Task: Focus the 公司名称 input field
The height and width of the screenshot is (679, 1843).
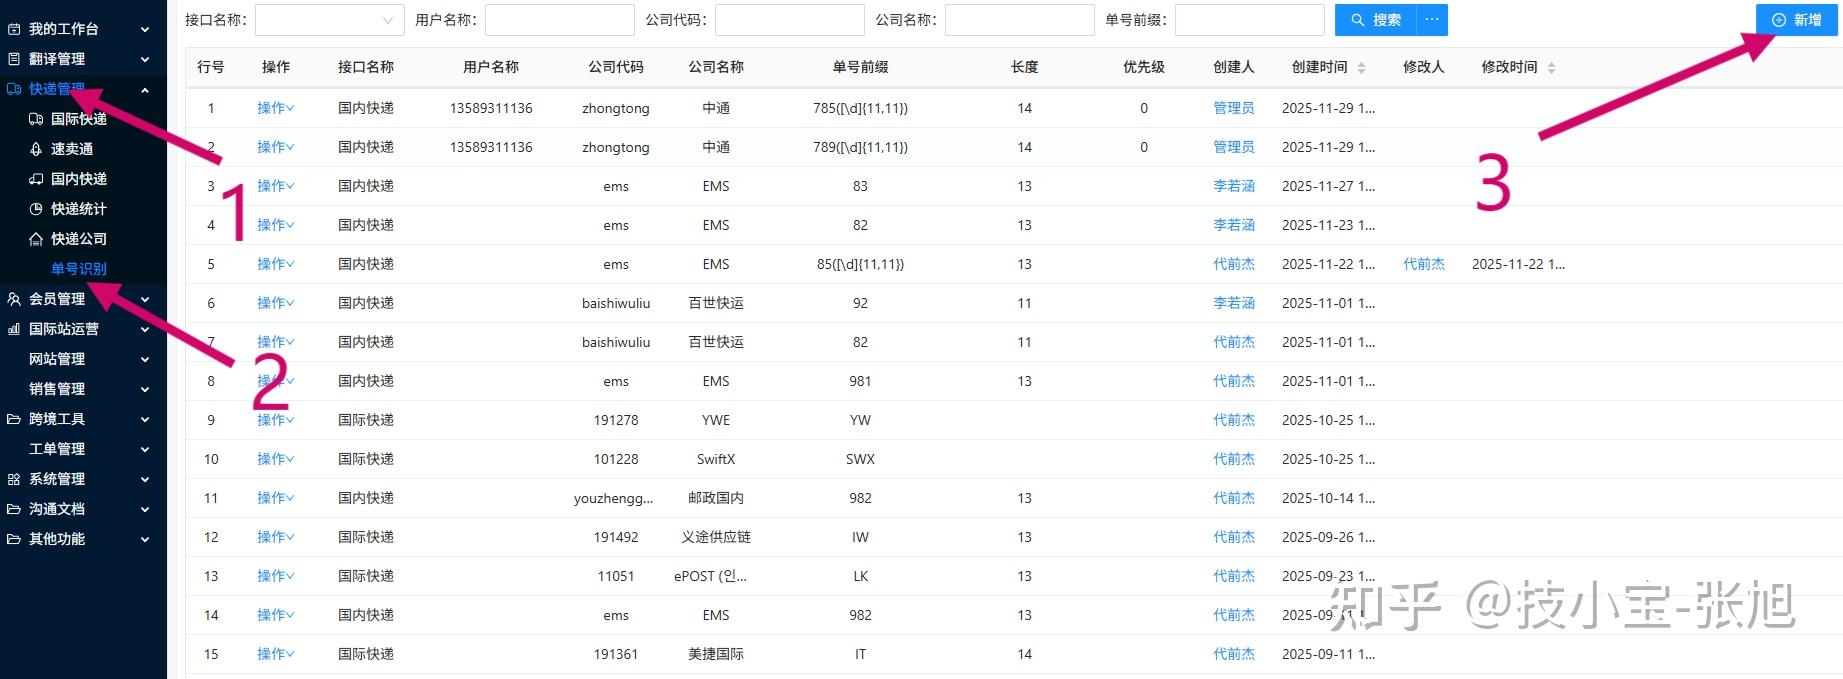Action: [1020, 20]
